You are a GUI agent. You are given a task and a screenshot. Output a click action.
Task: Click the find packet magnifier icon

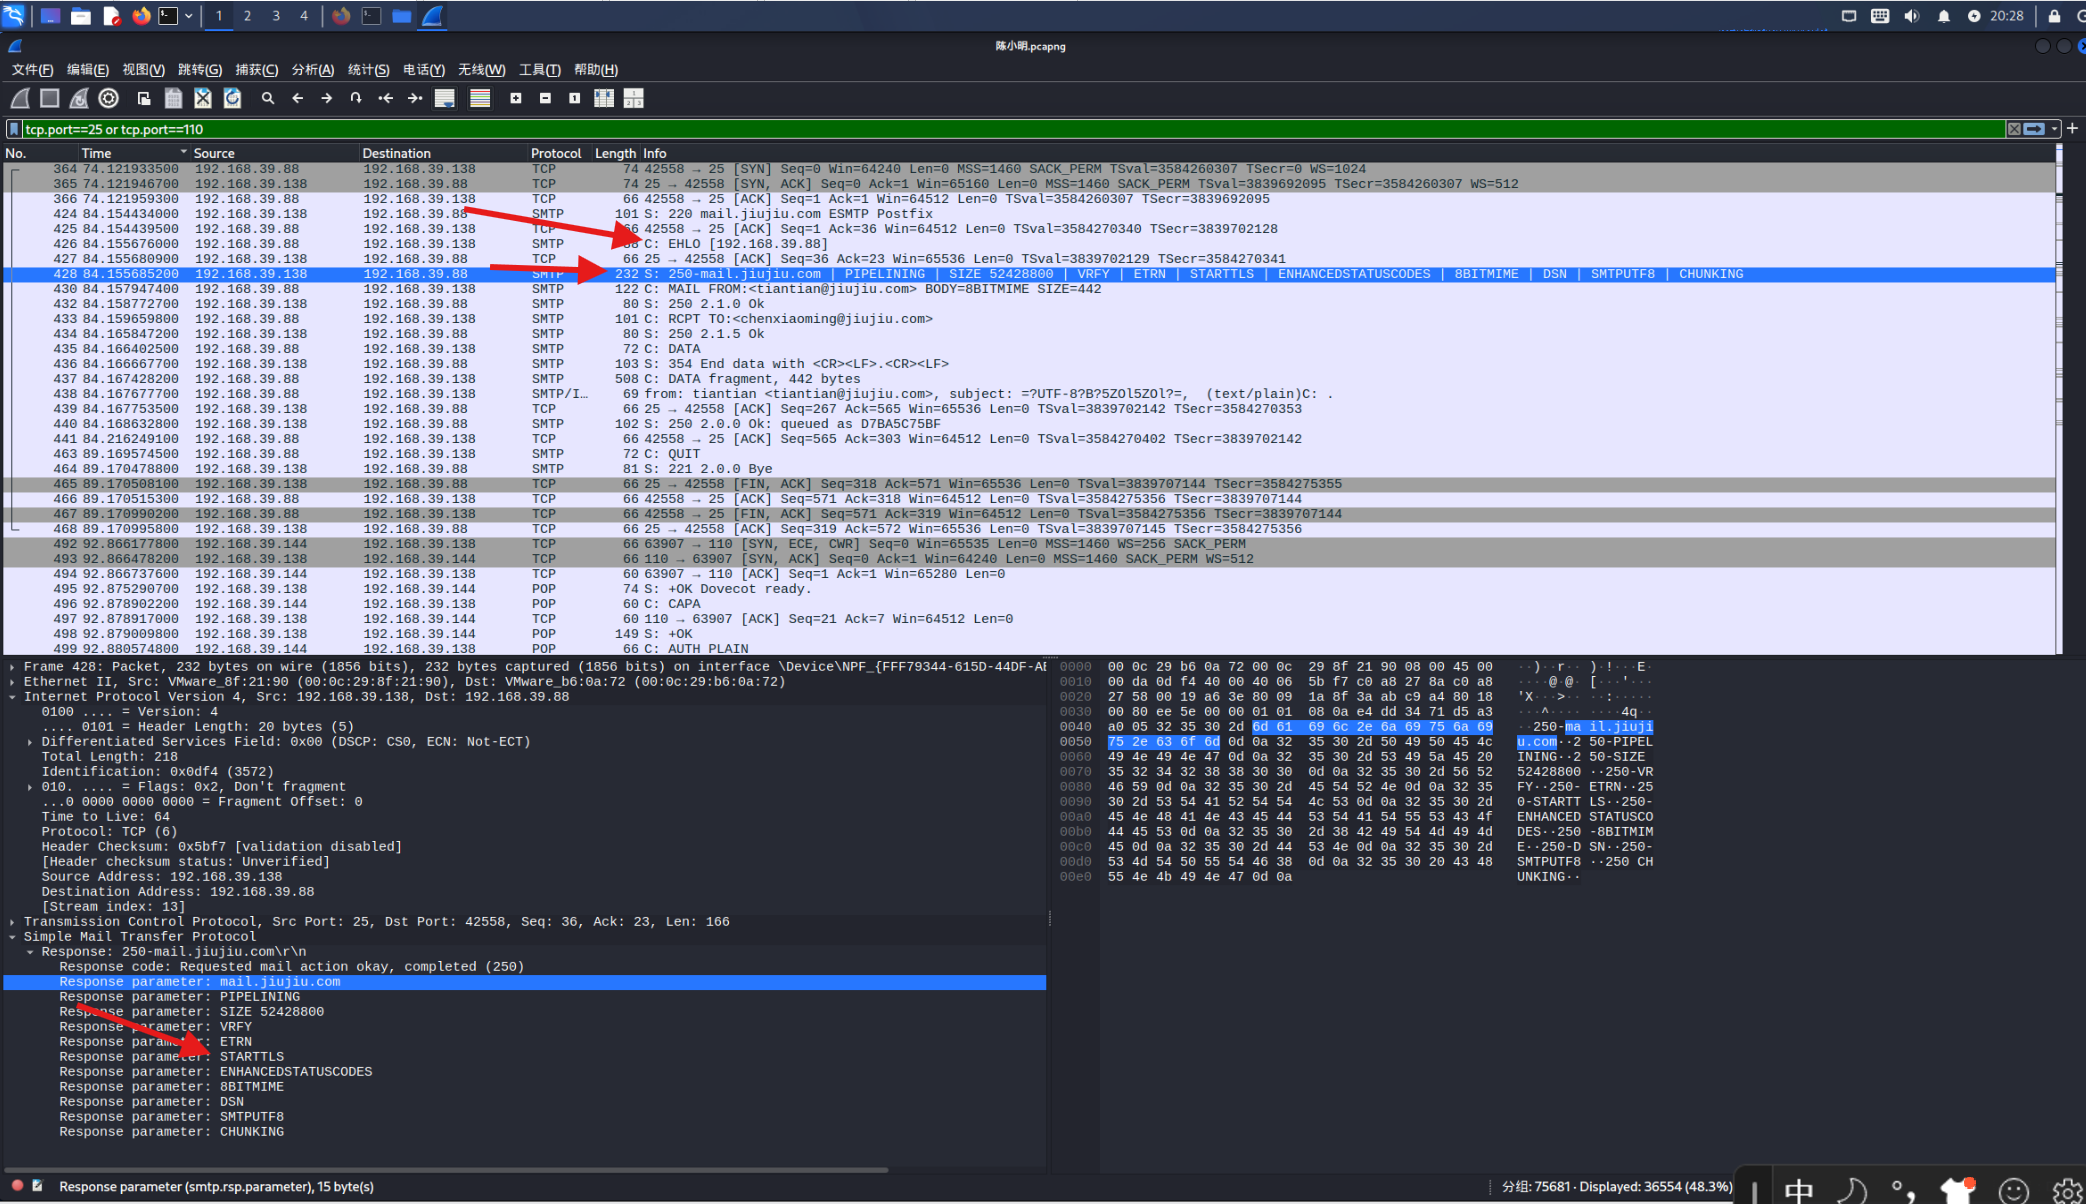(x=268, y=98)
